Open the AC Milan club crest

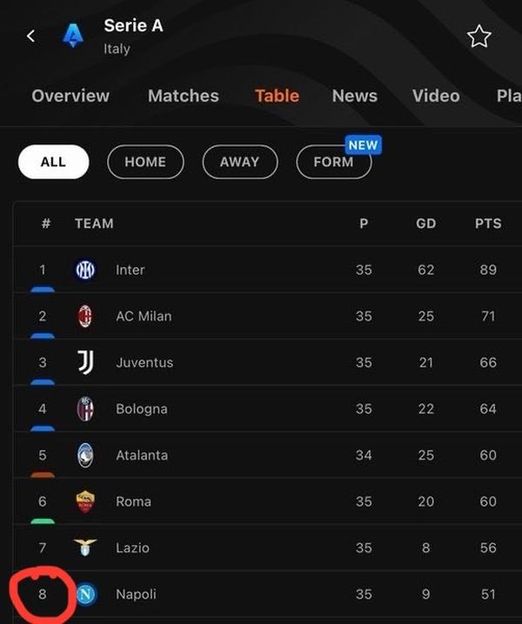tap(85, 316)
